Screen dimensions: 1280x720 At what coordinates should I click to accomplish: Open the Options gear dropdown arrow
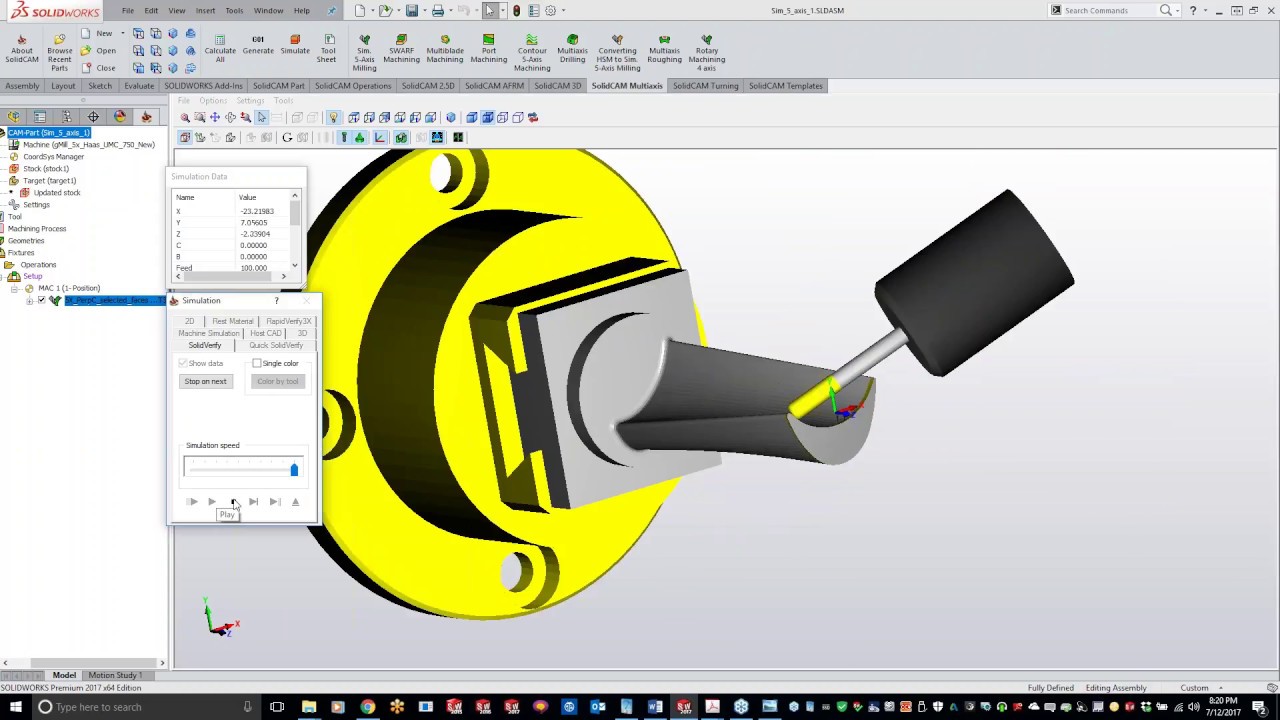562,10
